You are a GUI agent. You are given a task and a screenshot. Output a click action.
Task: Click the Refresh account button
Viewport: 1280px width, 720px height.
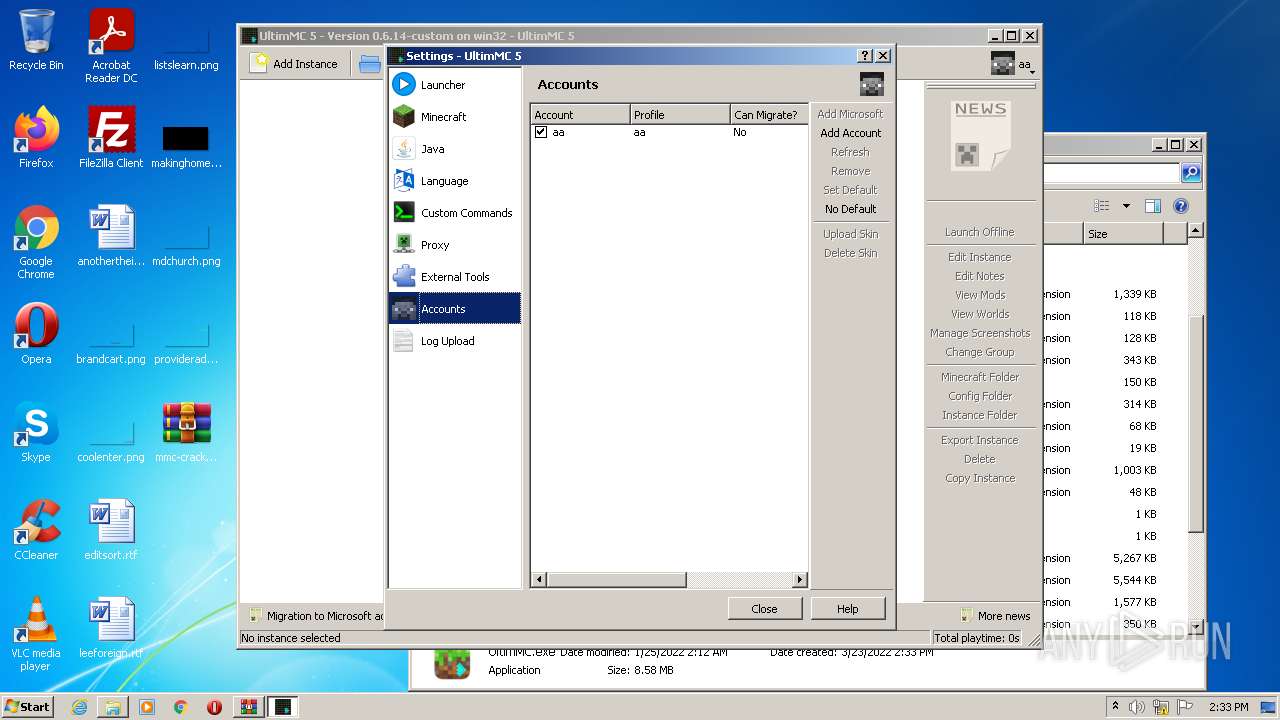click(x=850, y=152)
